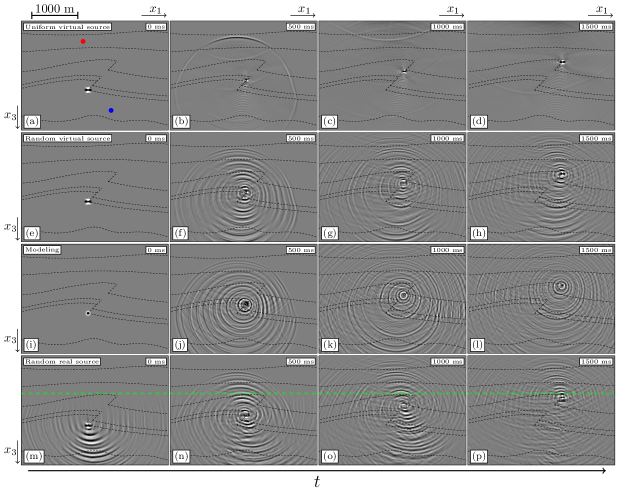This screenshot has width=630, height=491.
Task: Click the wavefront center in panel (j)
Action: point(244,303)
